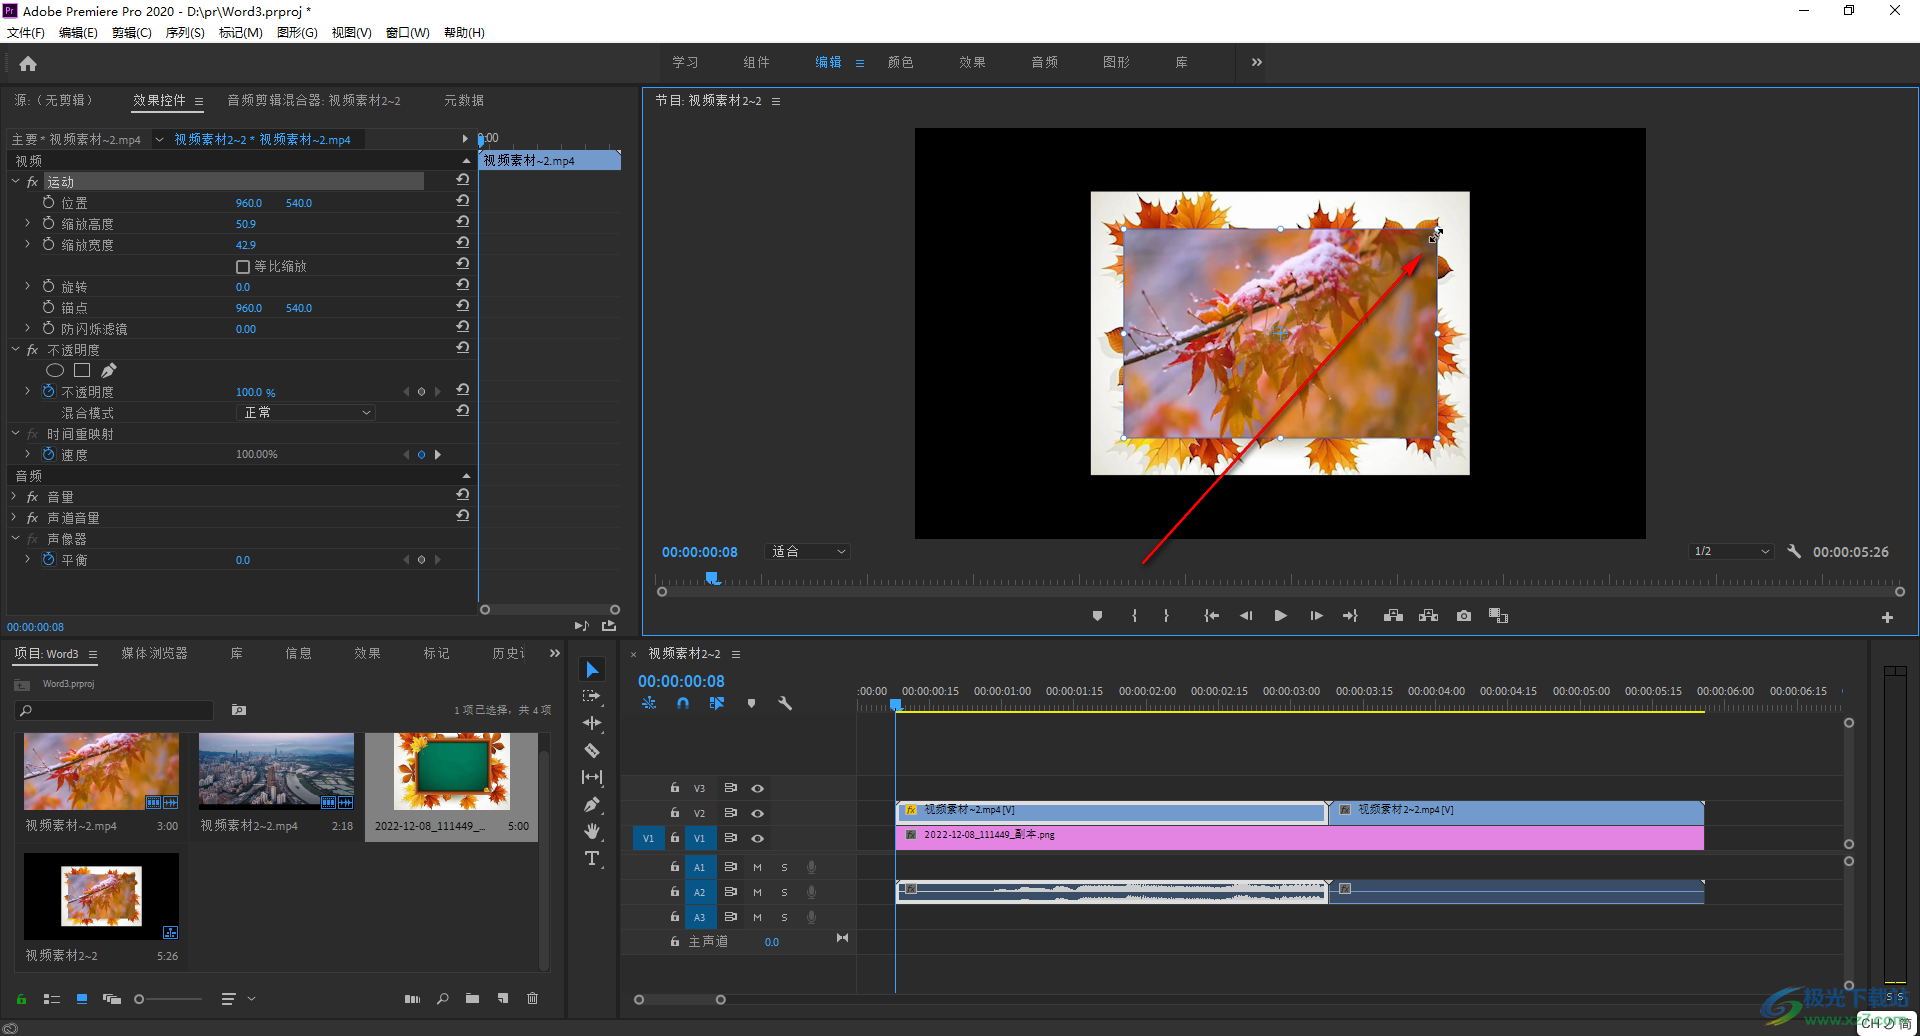This screenshot has height=1036, width=1920.
Task: Open master clip dropdown arrow
Action: click(159, 140)
